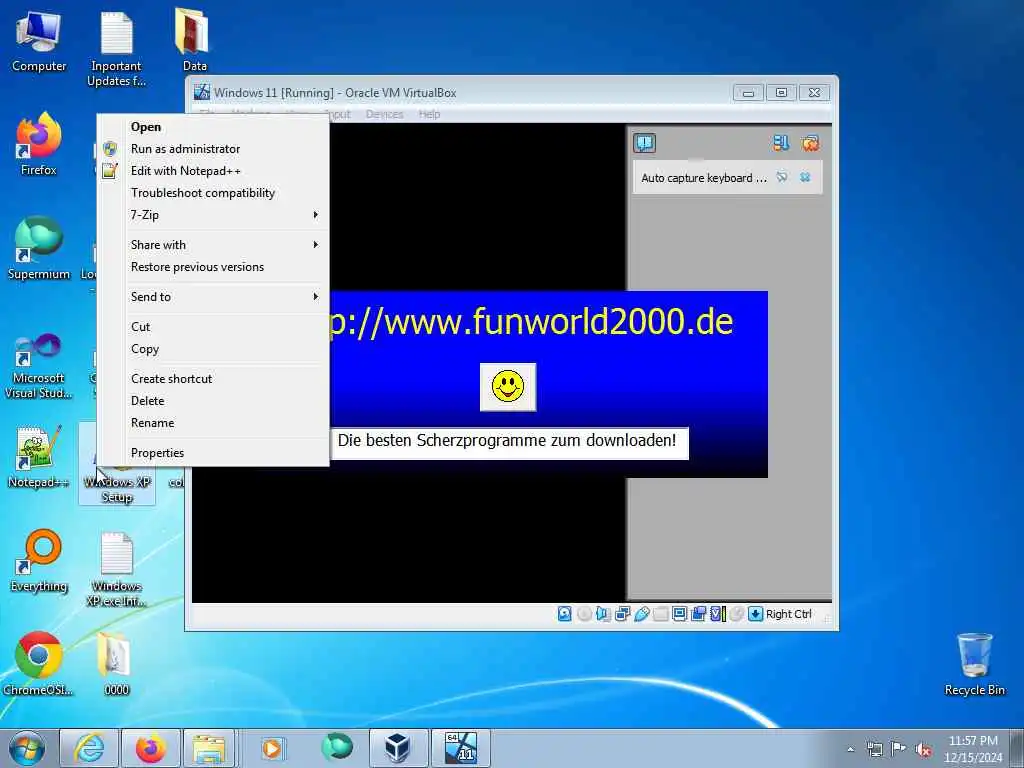Open Supermium from the taskbar
Viewport: 1024px width, 768px height.
337,748
